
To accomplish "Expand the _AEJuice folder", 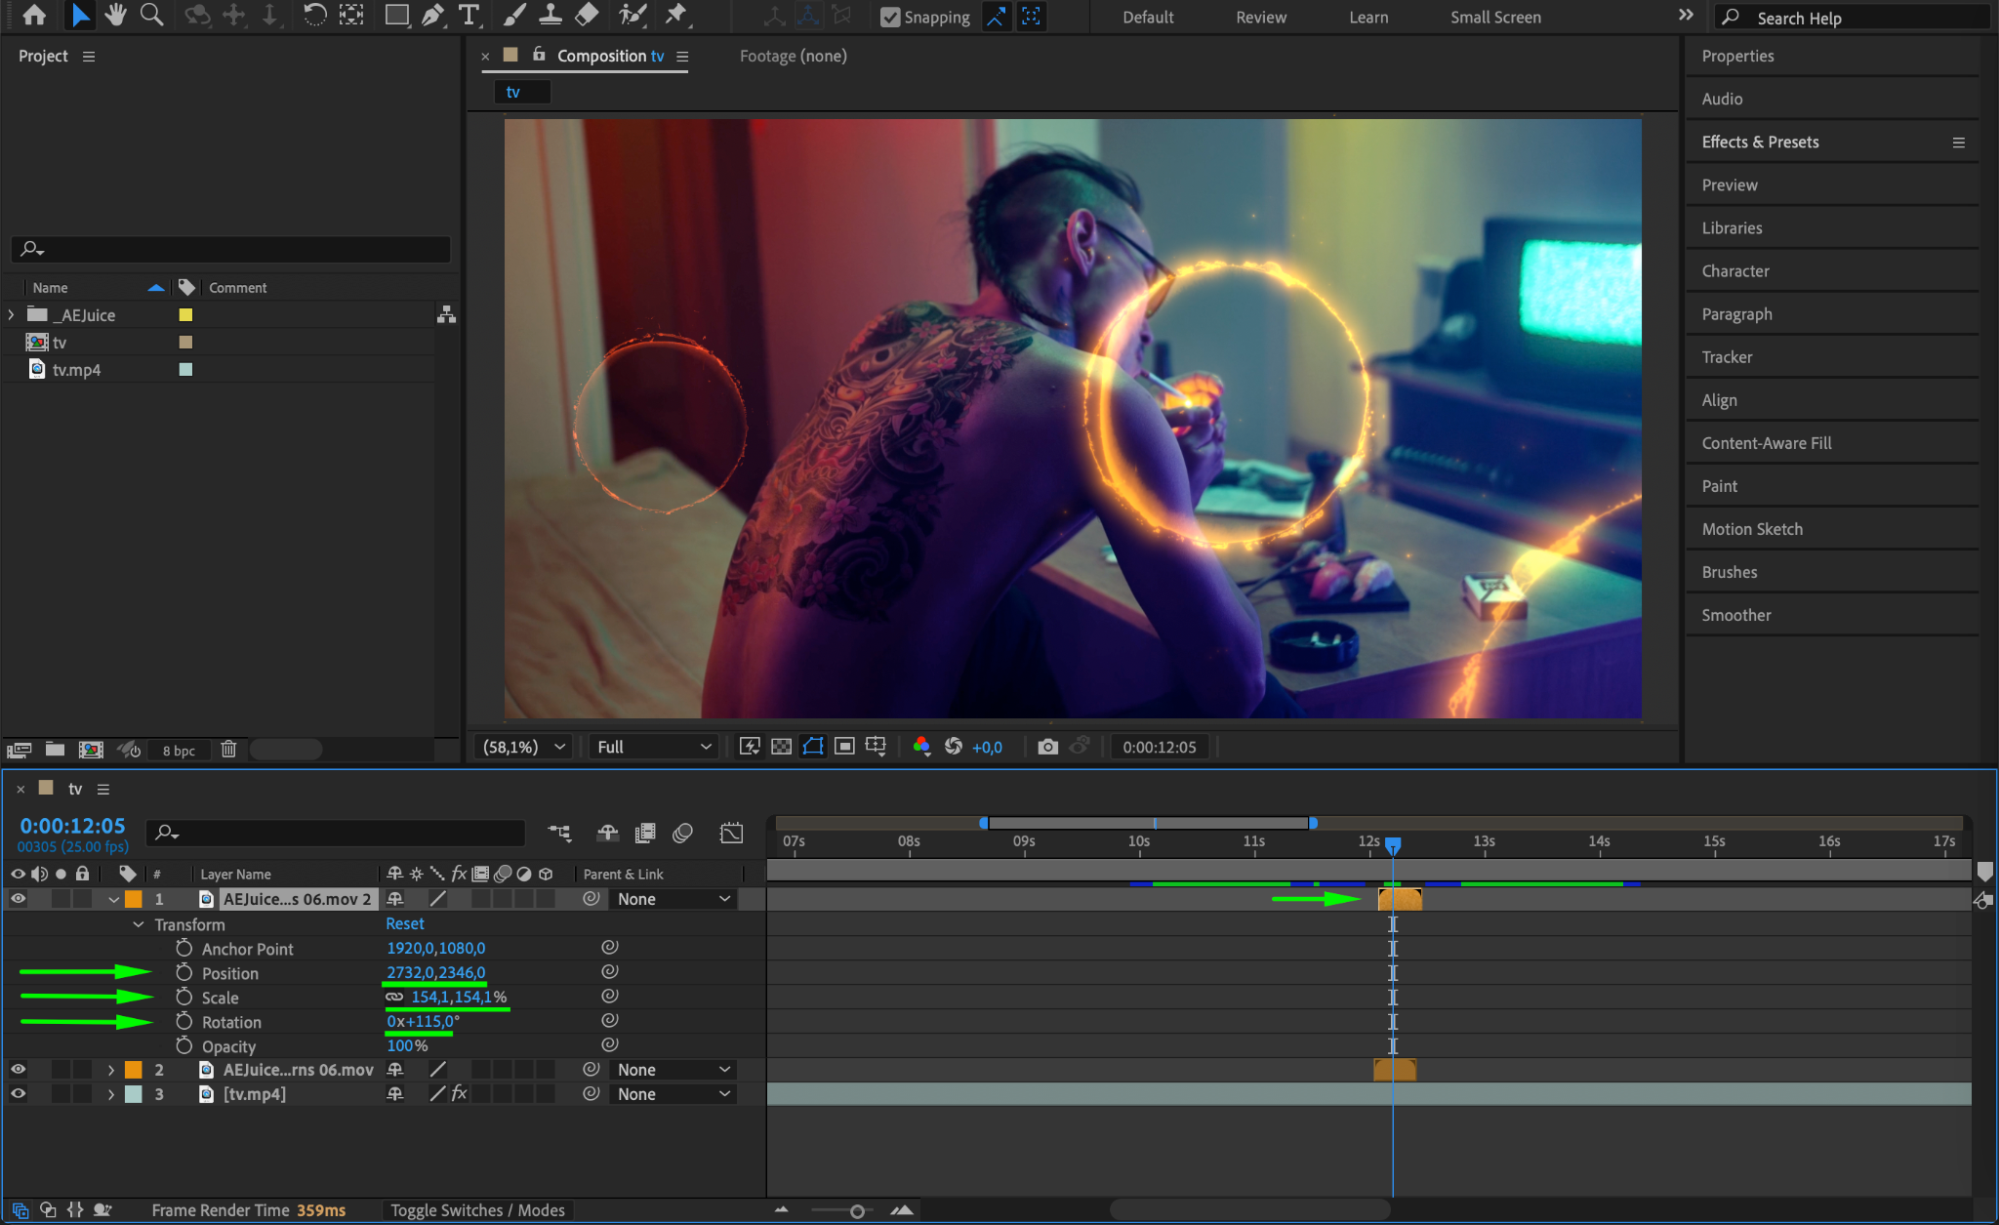I will point(11,315).
